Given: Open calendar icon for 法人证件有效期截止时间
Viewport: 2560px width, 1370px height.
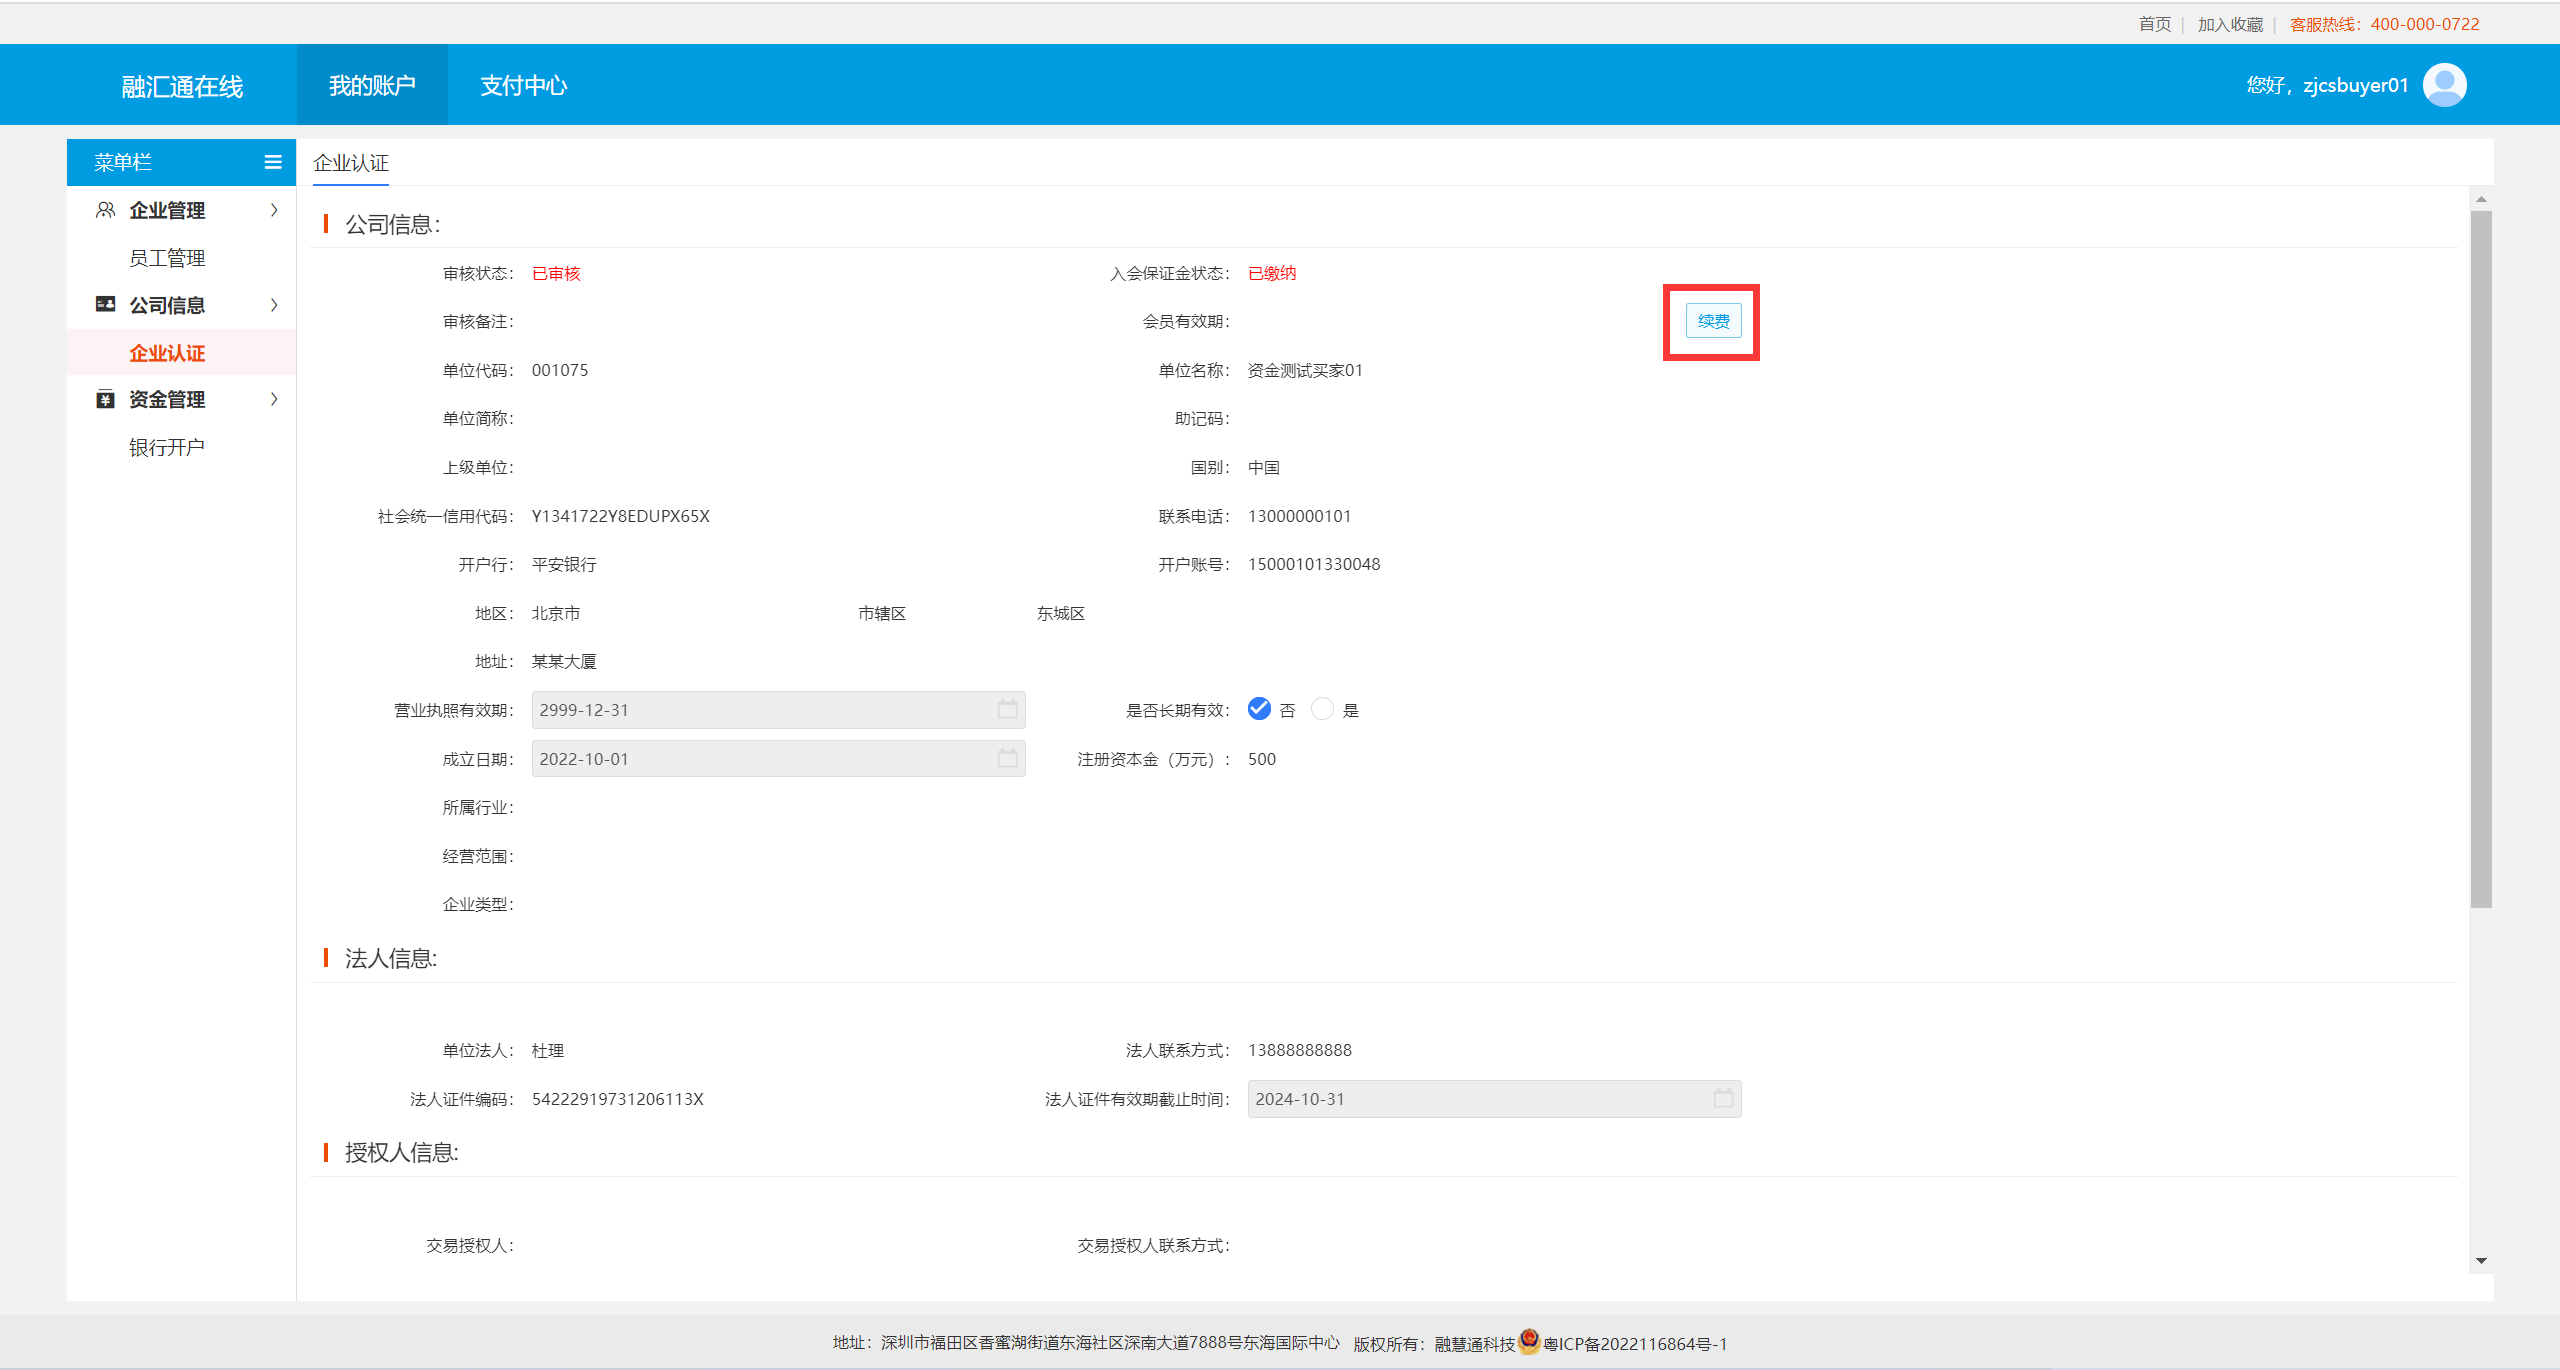Looking at the screenshot, I should tap(1723, 1098).
